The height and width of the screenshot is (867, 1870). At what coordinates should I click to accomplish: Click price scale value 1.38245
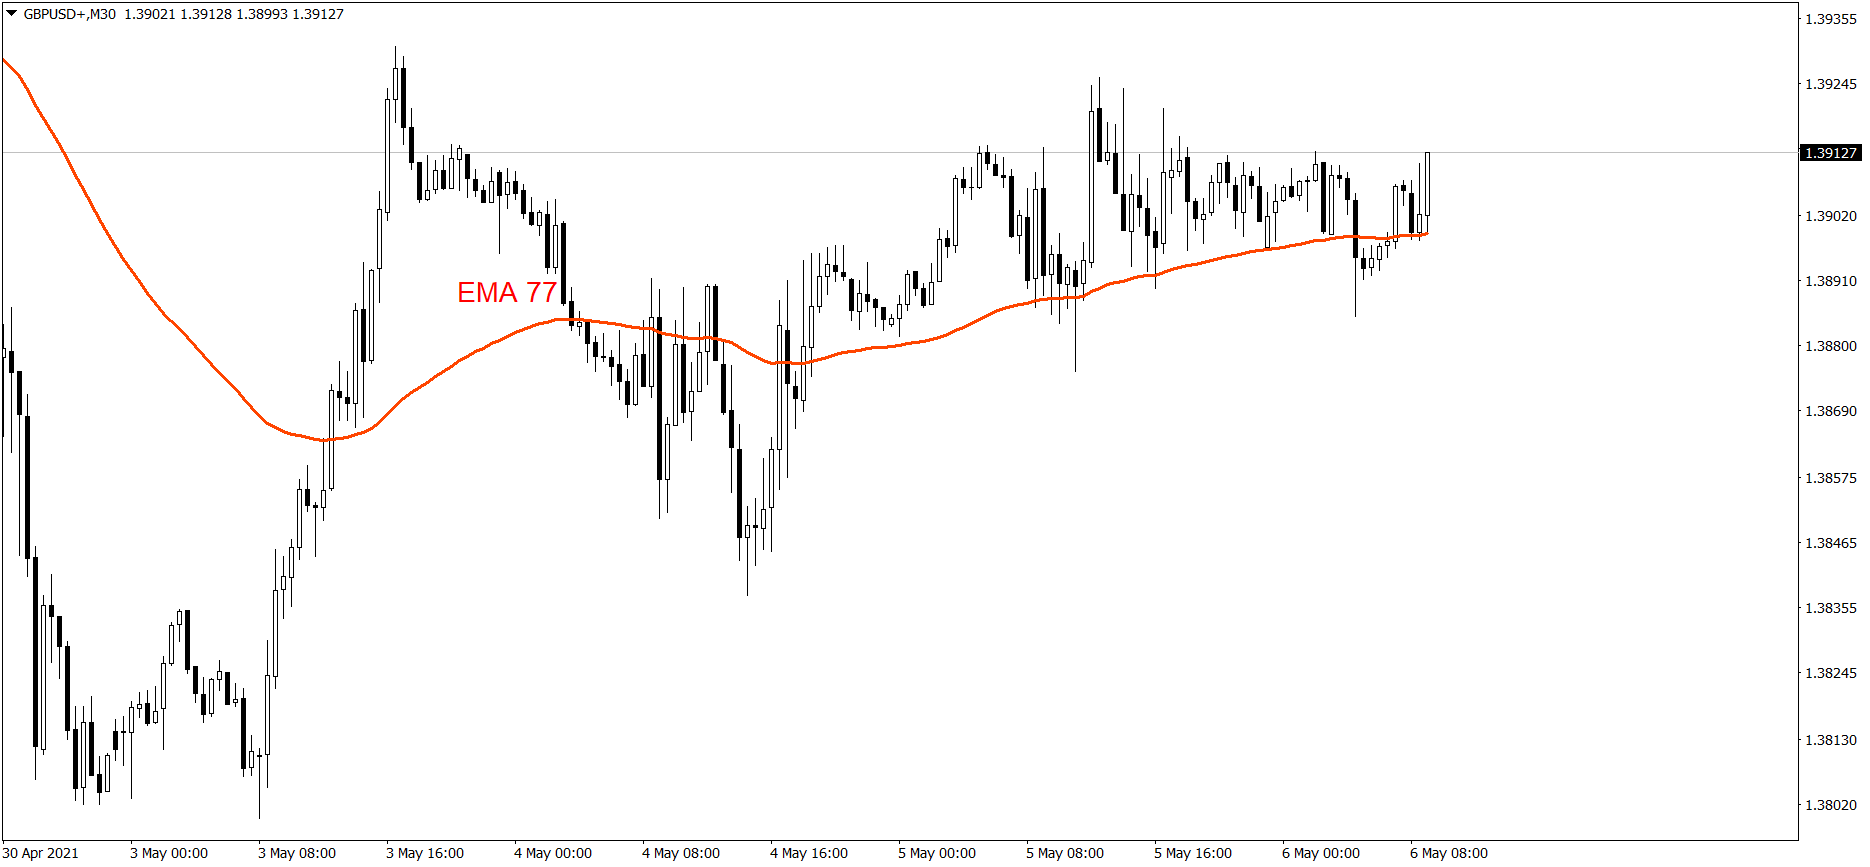tap(1831, 673)
